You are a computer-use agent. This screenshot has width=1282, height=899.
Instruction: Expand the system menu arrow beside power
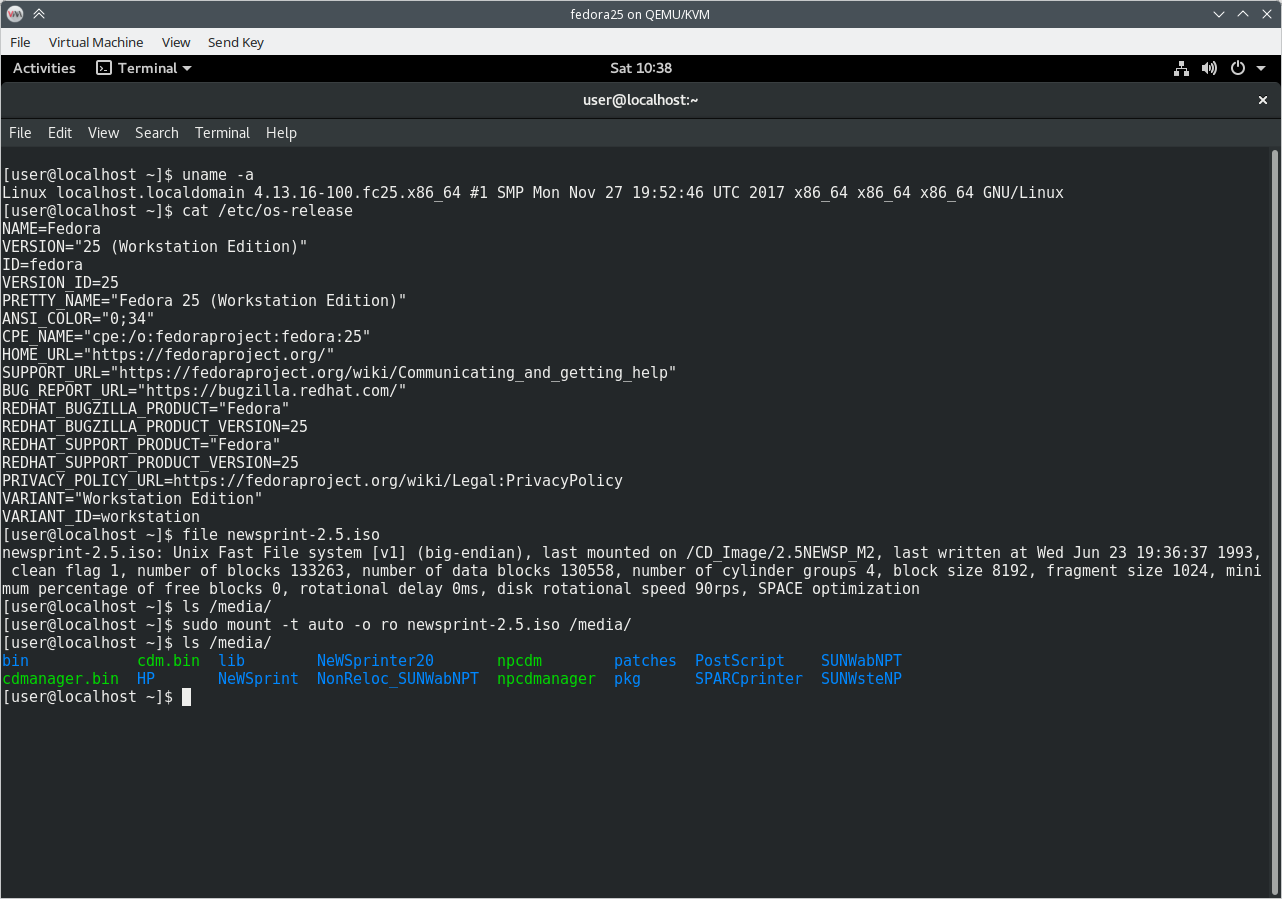(1260, 68)
